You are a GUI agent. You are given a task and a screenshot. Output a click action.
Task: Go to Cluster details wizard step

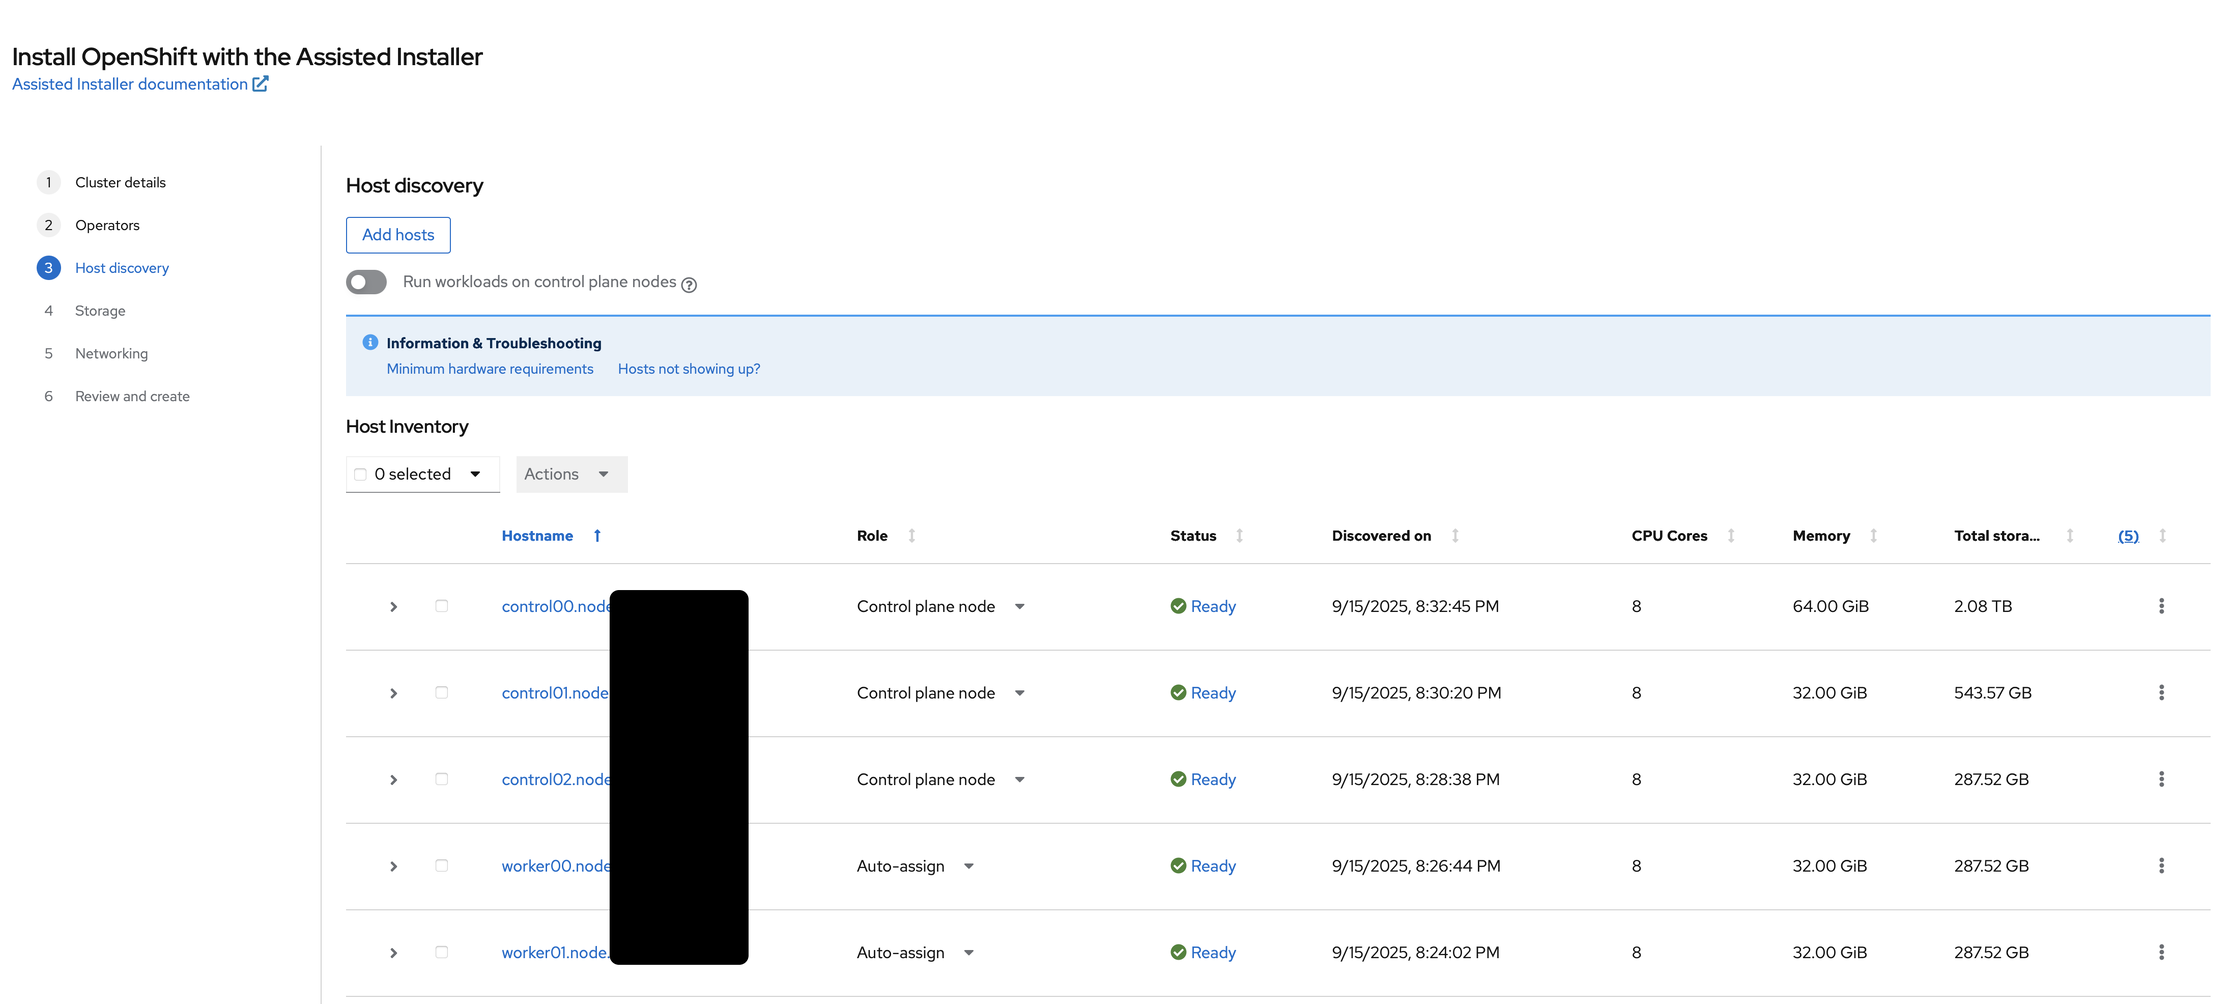pyautogui.click(x=120, y=182)
